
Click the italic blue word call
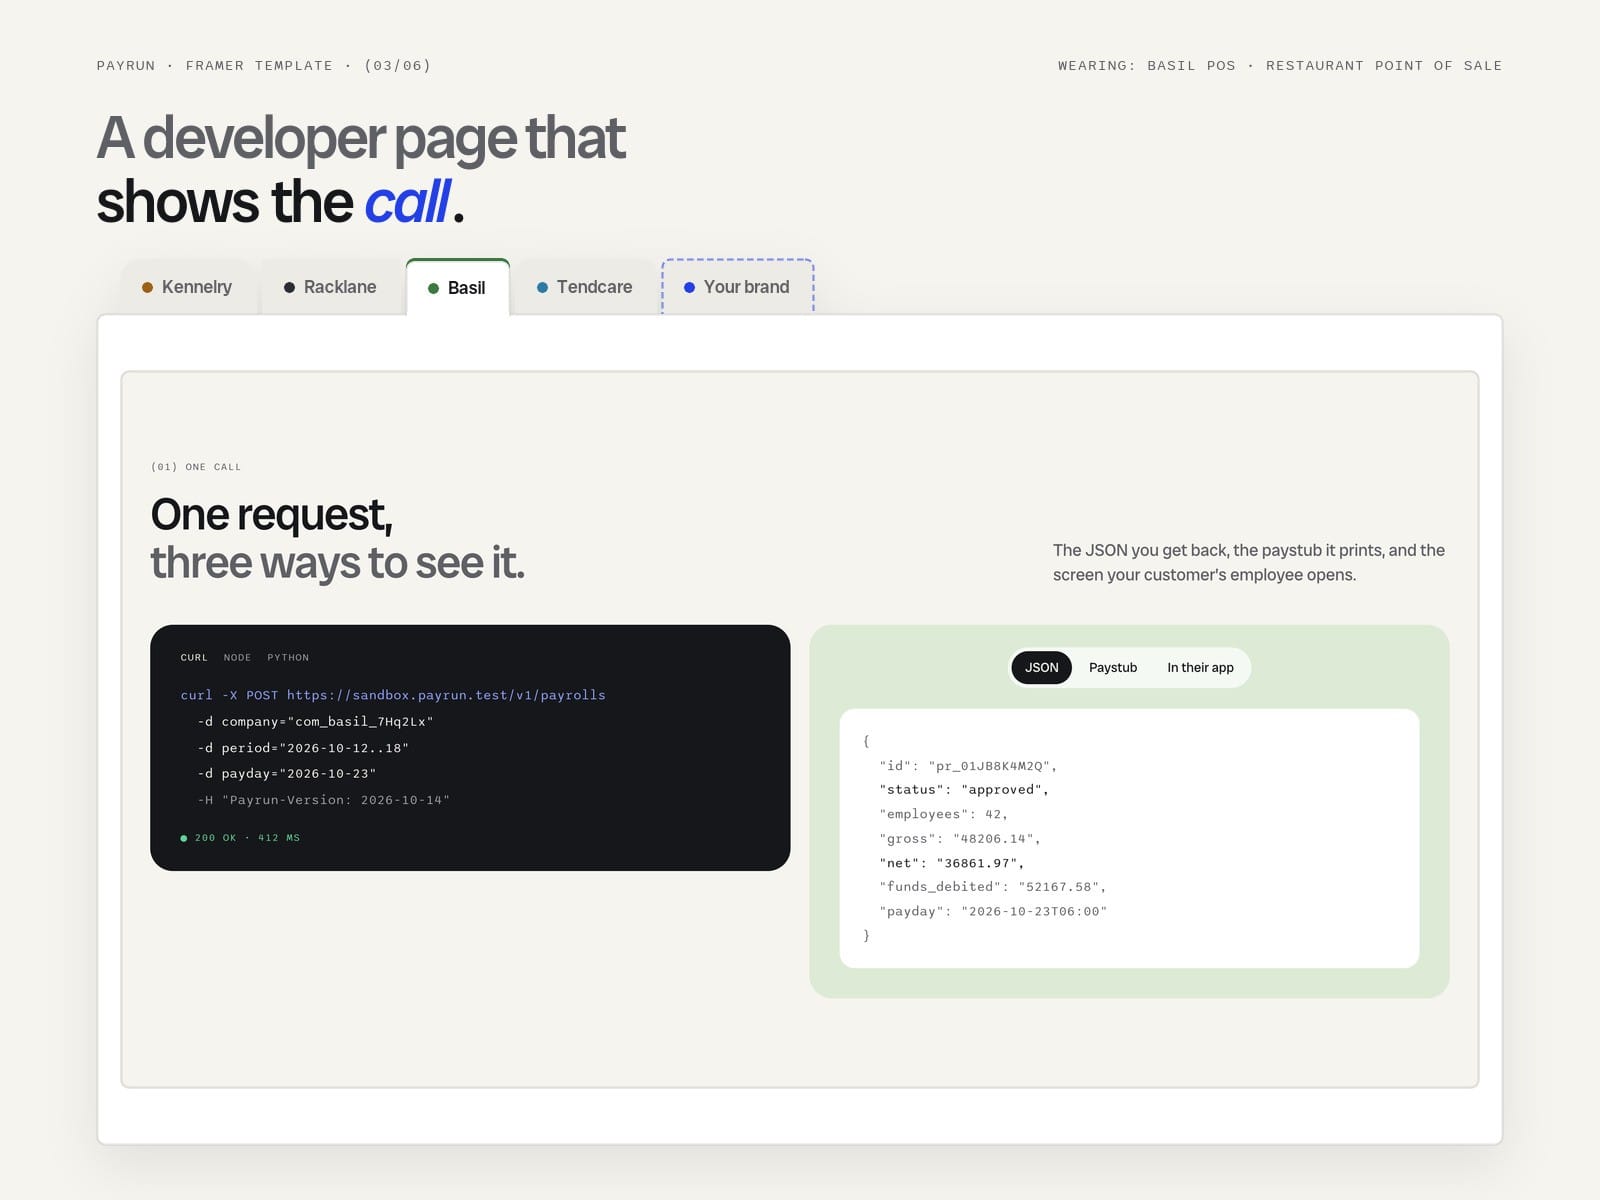click(407, 202)
